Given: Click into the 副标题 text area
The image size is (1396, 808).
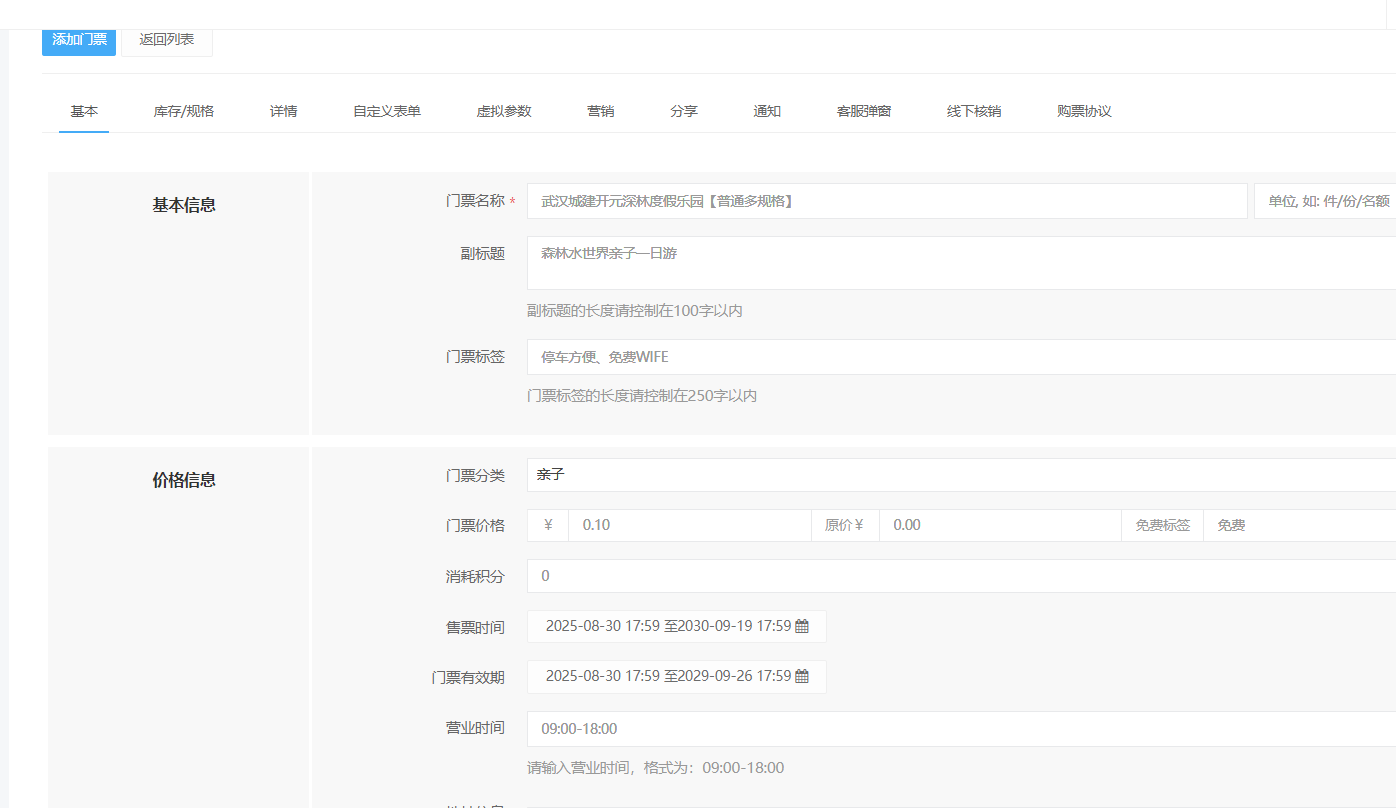Looking at the screenshot, I should point(960,263).
